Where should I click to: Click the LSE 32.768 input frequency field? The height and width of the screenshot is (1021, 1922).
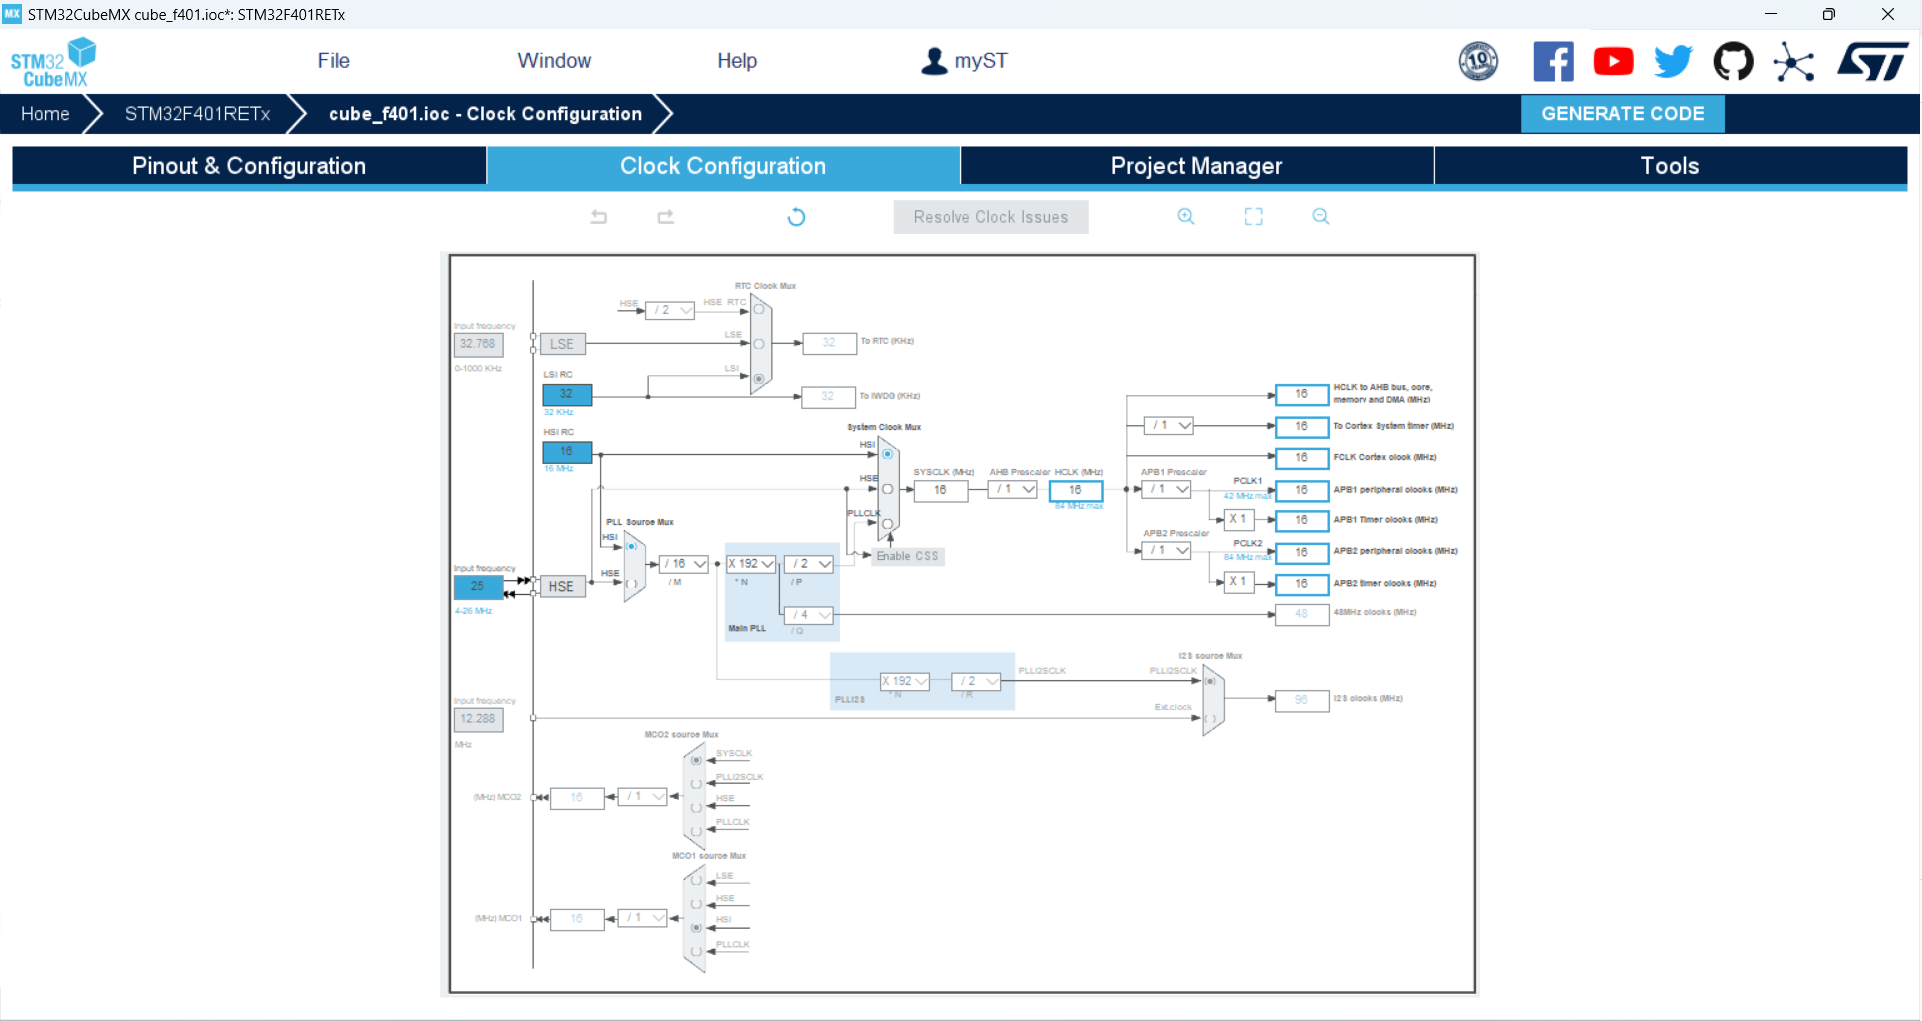tap(478, 344)
